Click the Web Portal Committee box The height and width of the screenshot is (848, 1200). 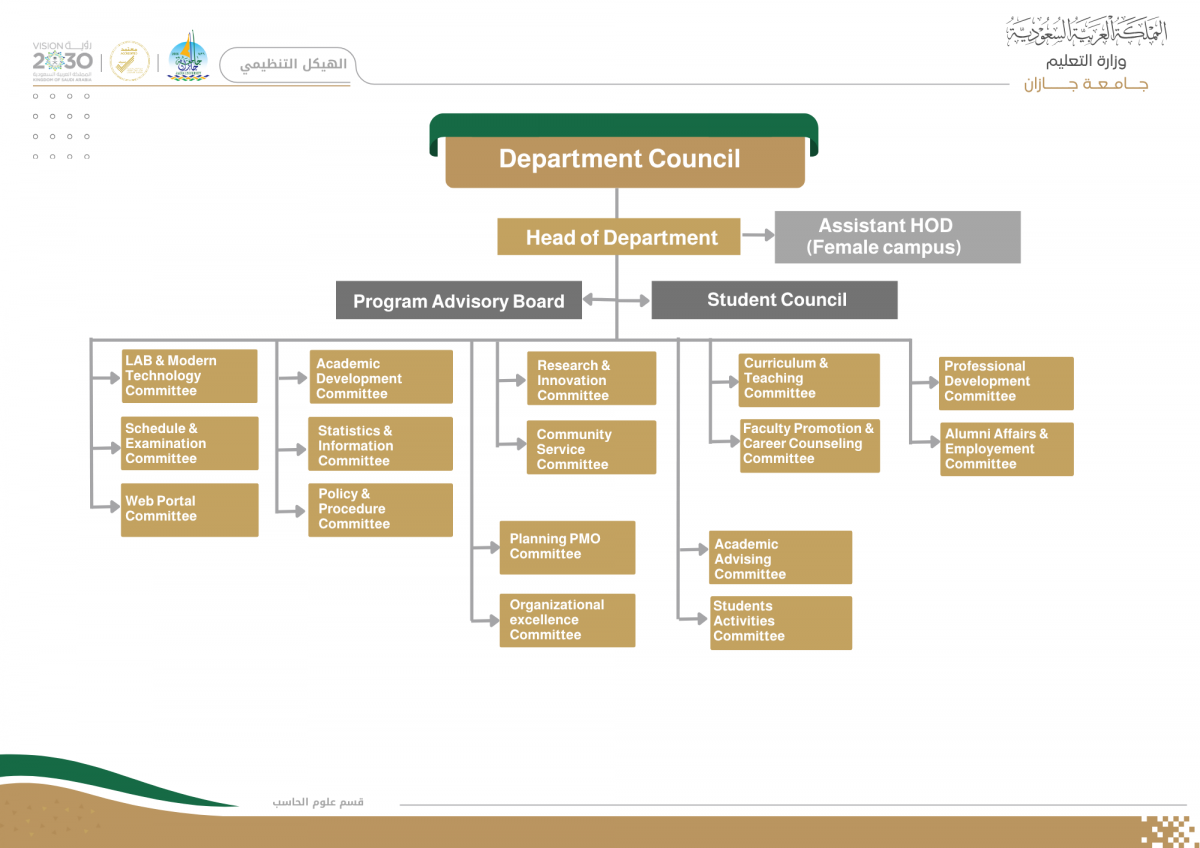point(189,510)
